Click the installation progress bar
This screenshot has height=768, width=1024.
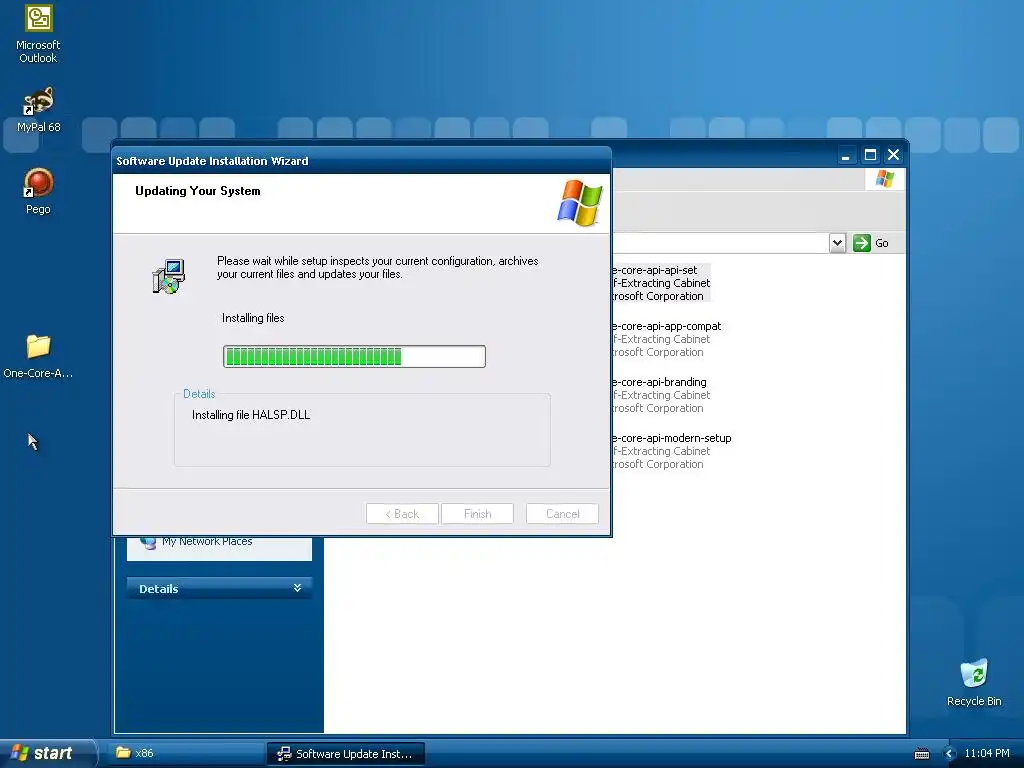[355, 356]
